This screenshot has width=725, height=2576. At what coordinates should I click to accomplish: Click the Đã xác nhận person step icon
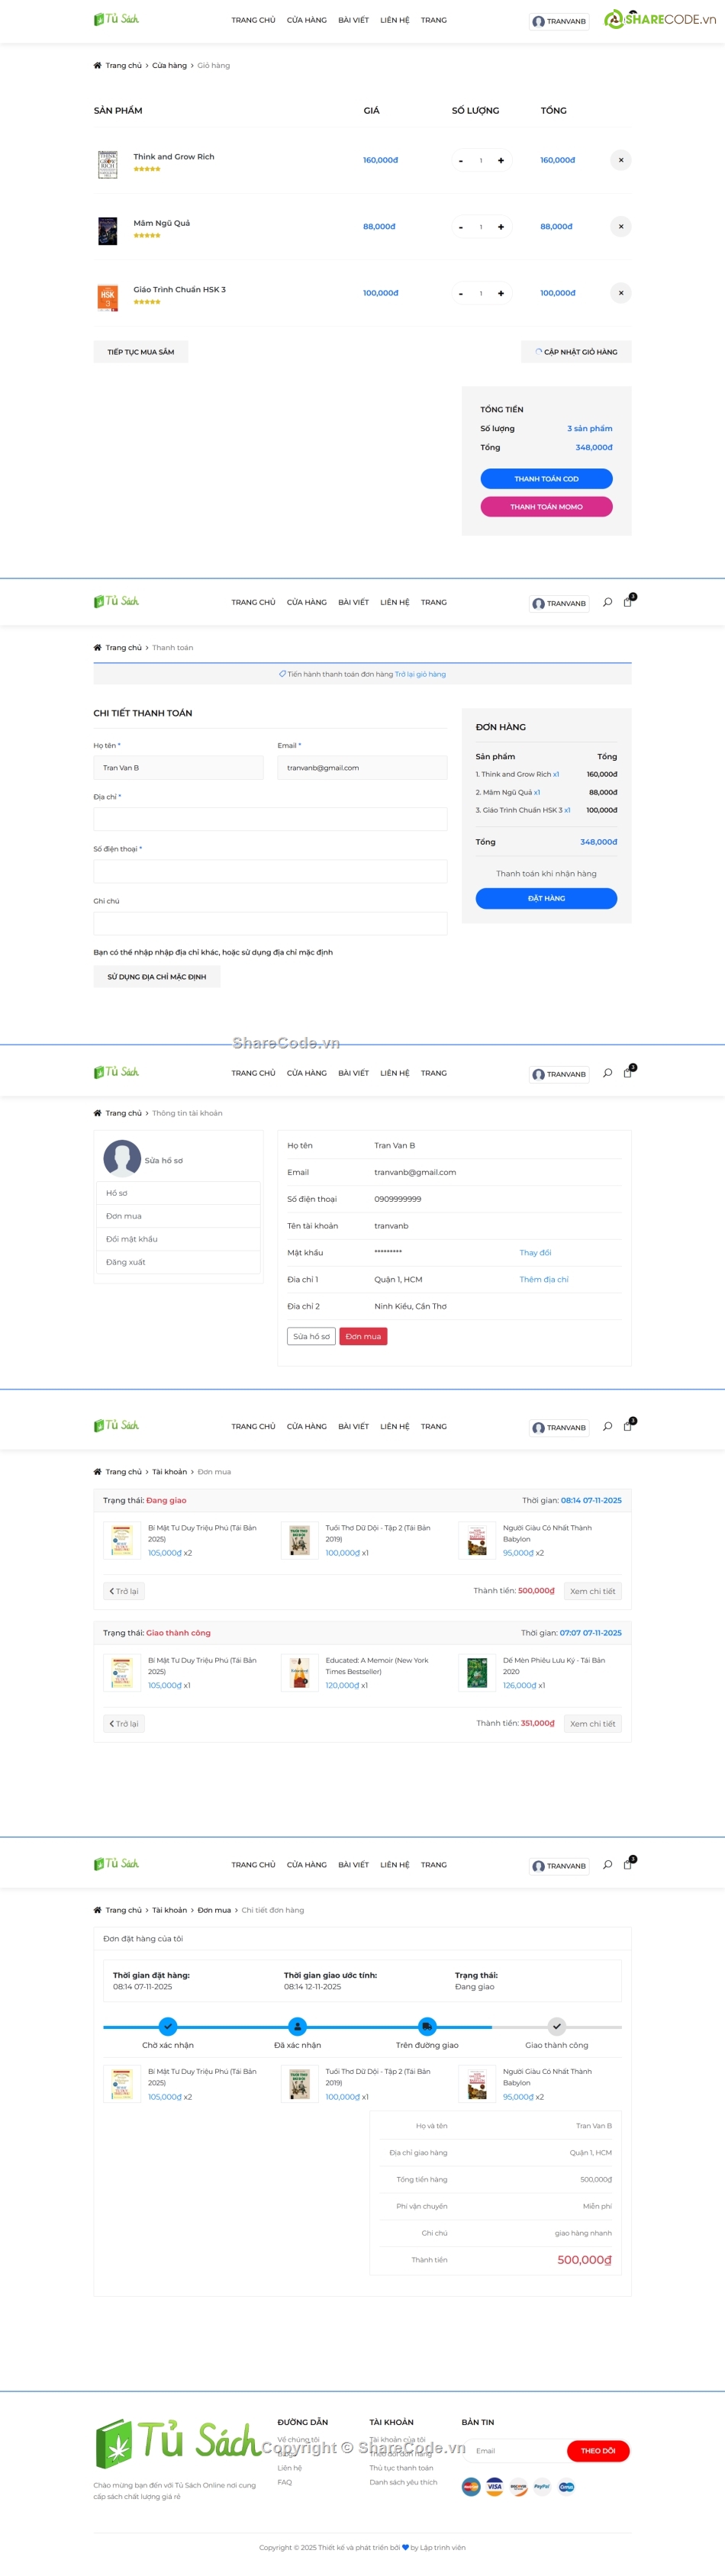click(297, 2026)
